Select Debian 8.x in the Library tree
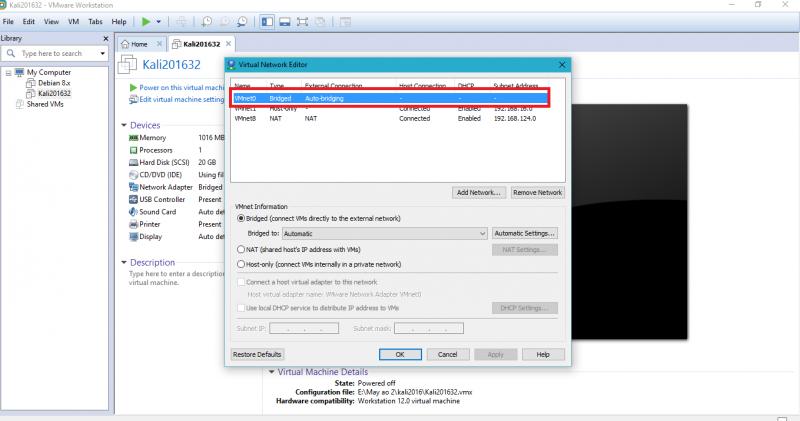The image size is (800, 421). click(x=54, y=83)
